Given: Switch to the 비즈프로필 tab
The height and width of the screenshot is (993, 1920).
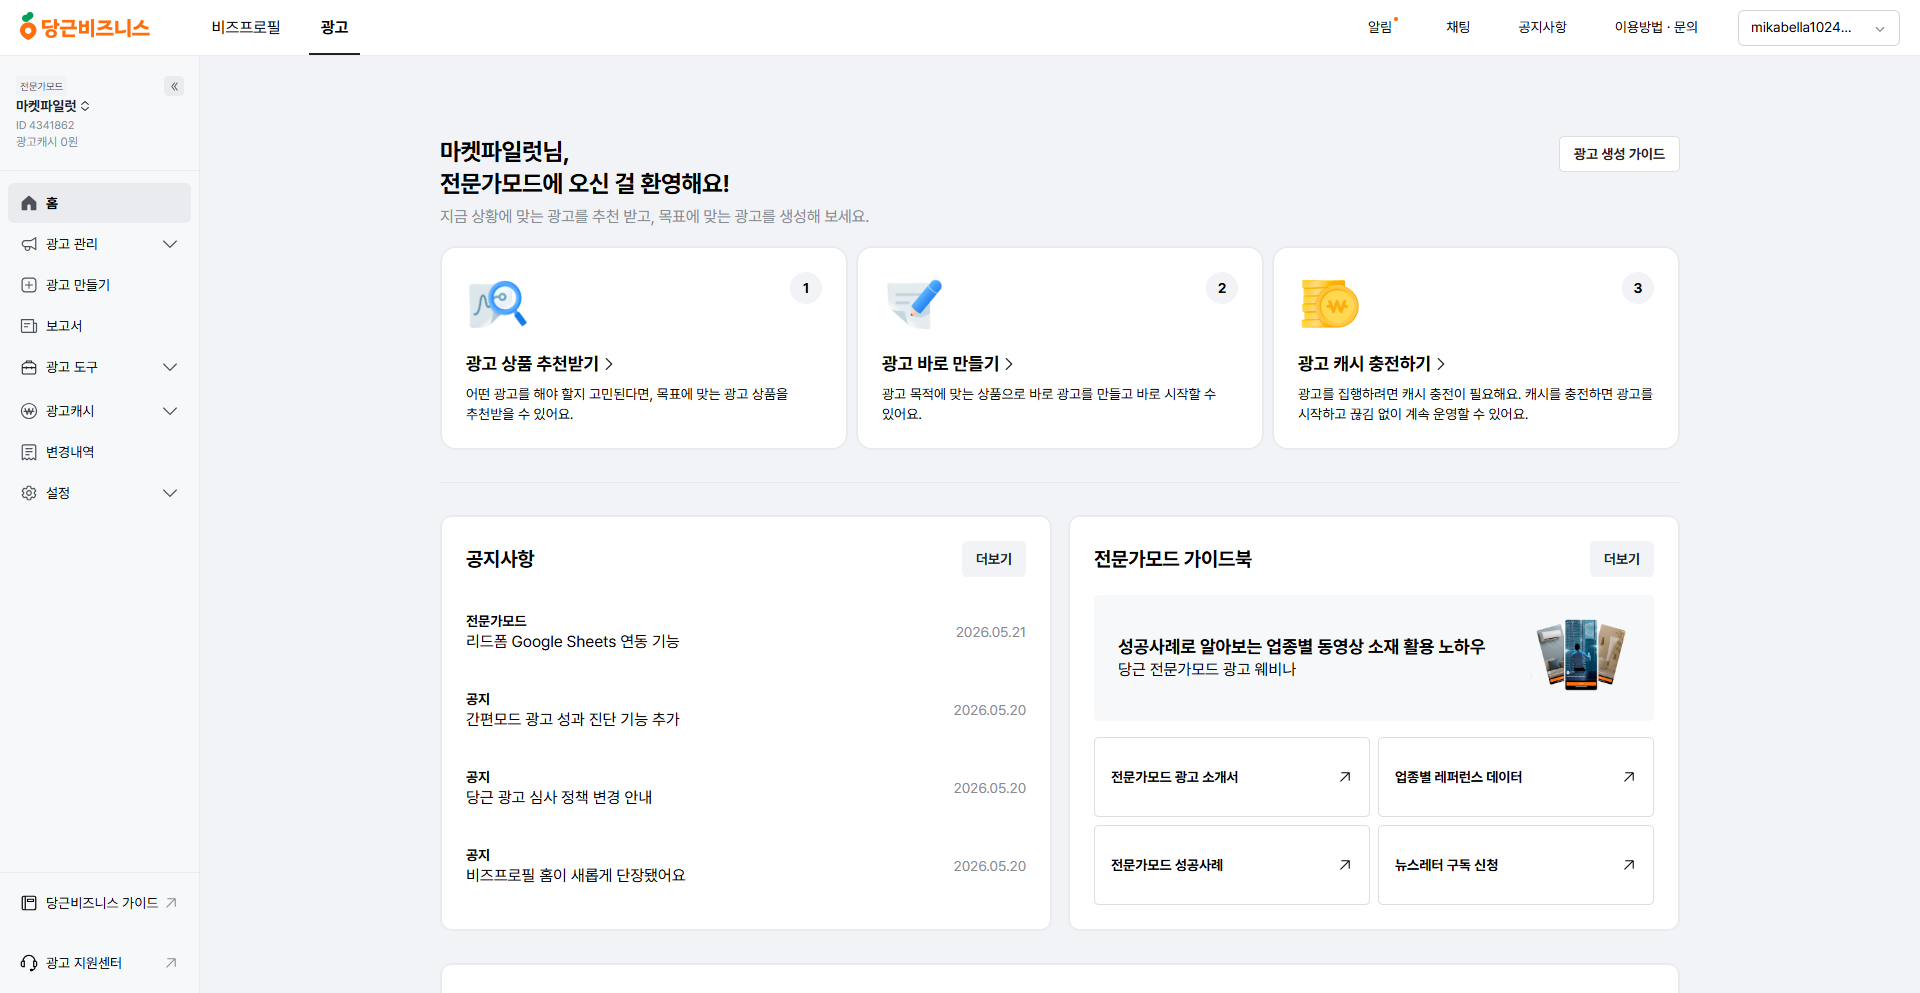Looking at the screenshot, I should (246, 27).
